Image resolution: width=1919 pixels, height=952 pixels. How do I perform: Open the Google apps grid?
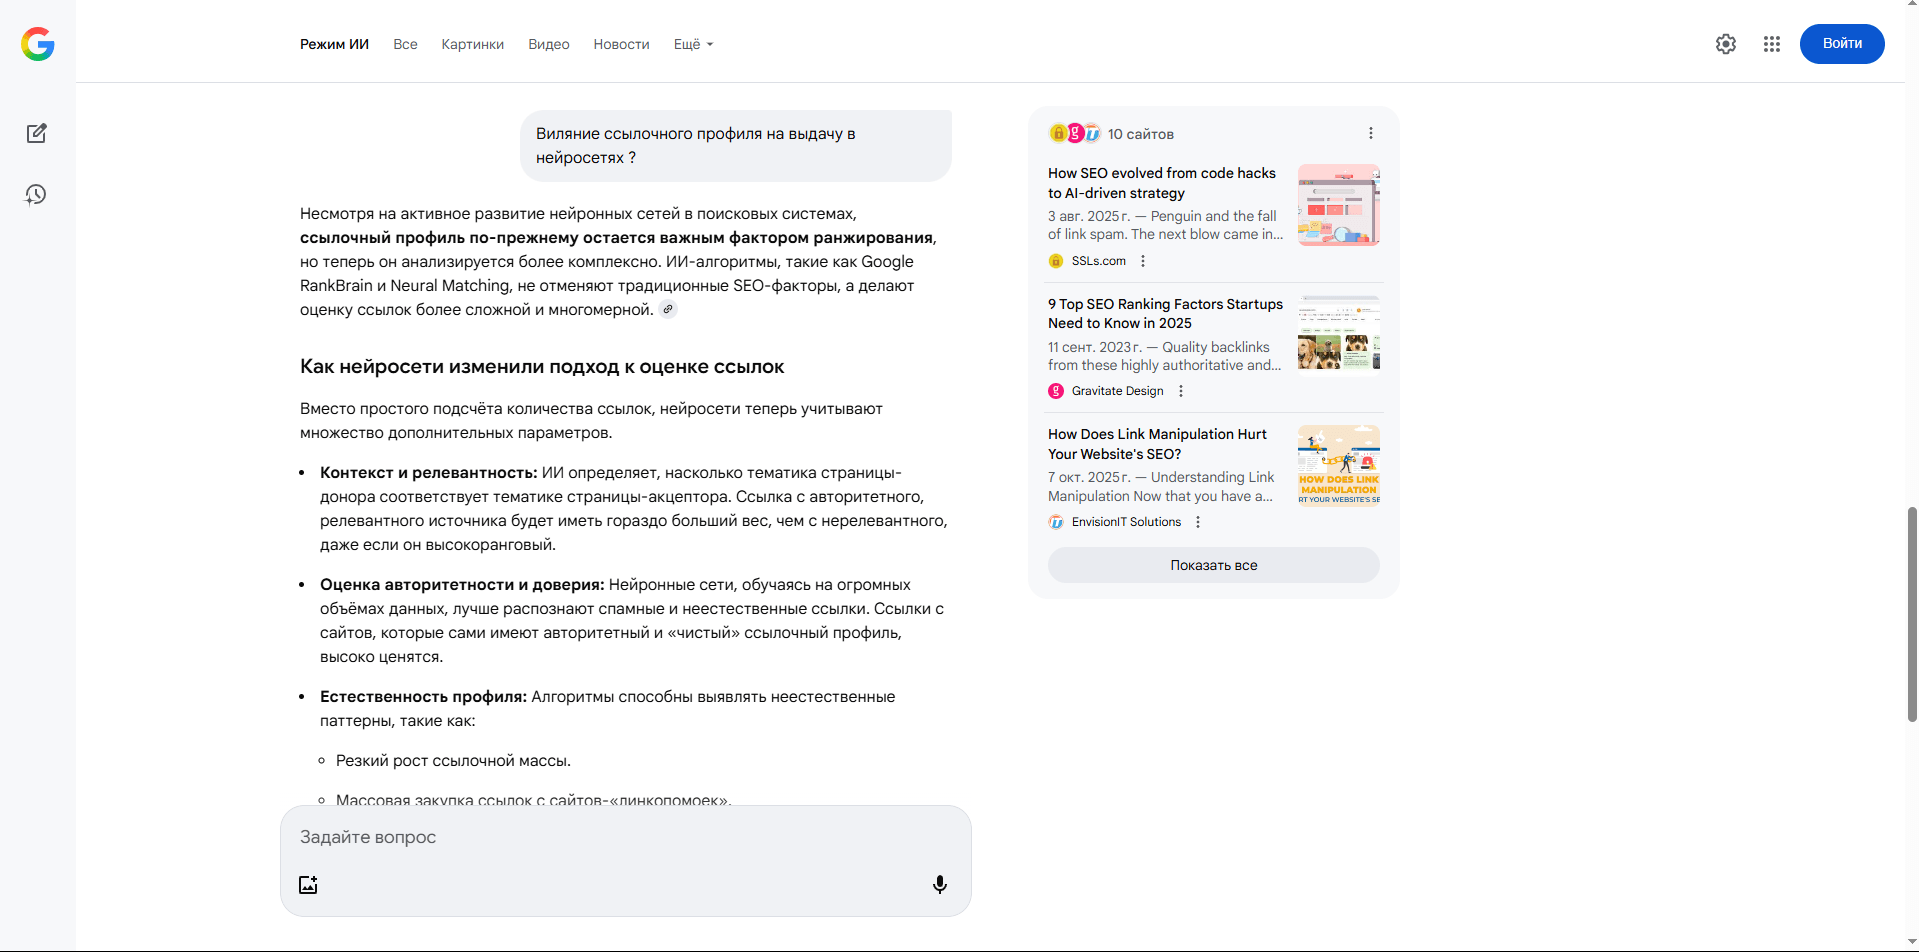click(1771, 44)
